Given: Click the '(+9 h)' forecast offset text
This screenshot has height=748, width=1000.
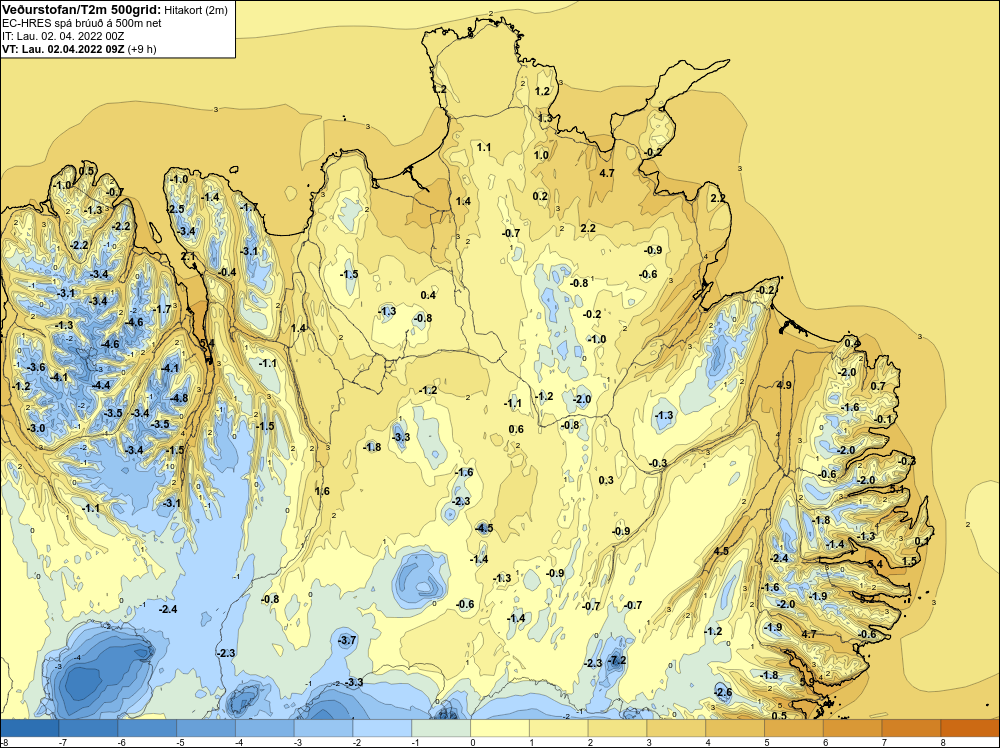Looking at the screenshot, I should 142,49.
